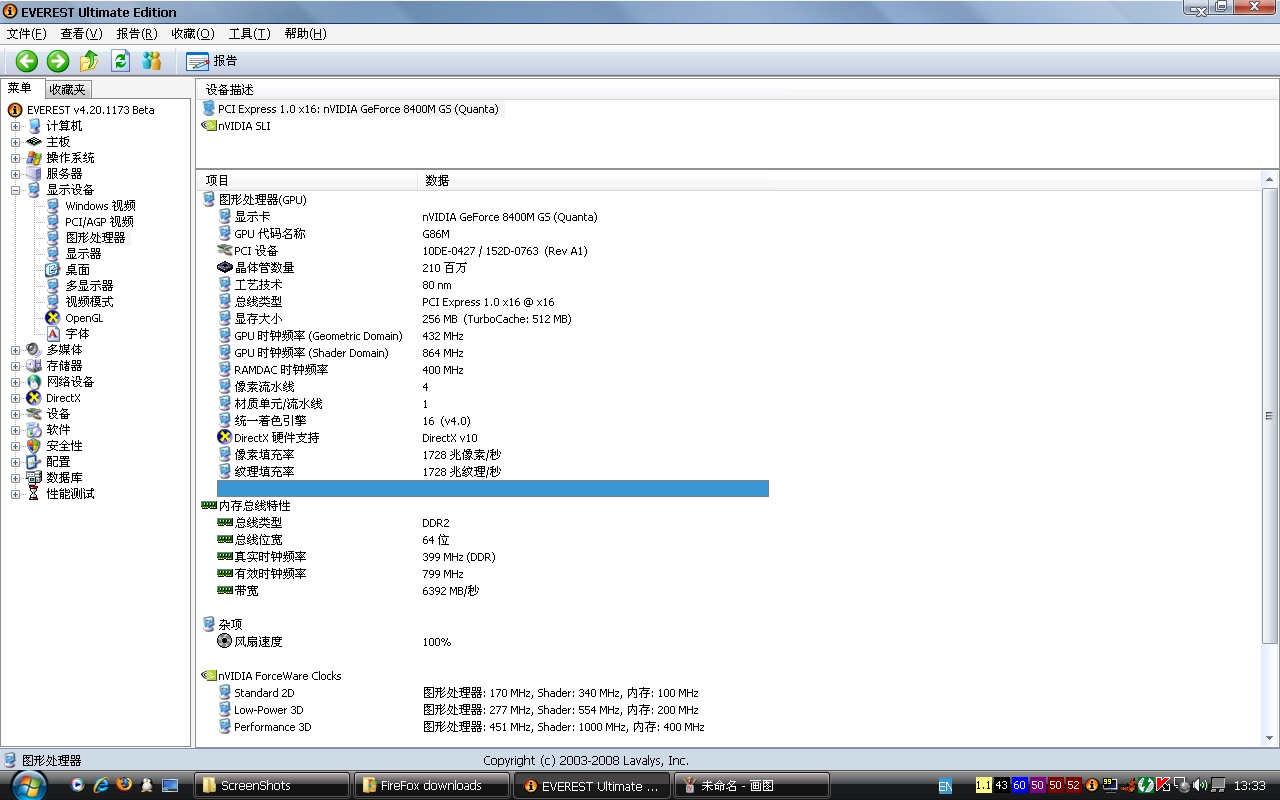1280x800 pixels.
Task: Switch to ScreenShots taskbar window
Action: pyautogui.click(x=271, y=785)
